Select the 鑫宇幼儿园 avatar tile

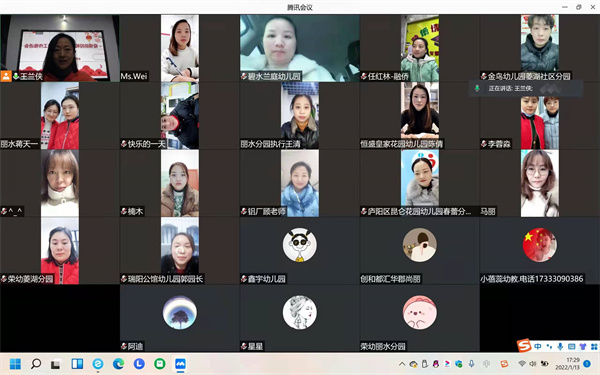click(x=300, y=251)
